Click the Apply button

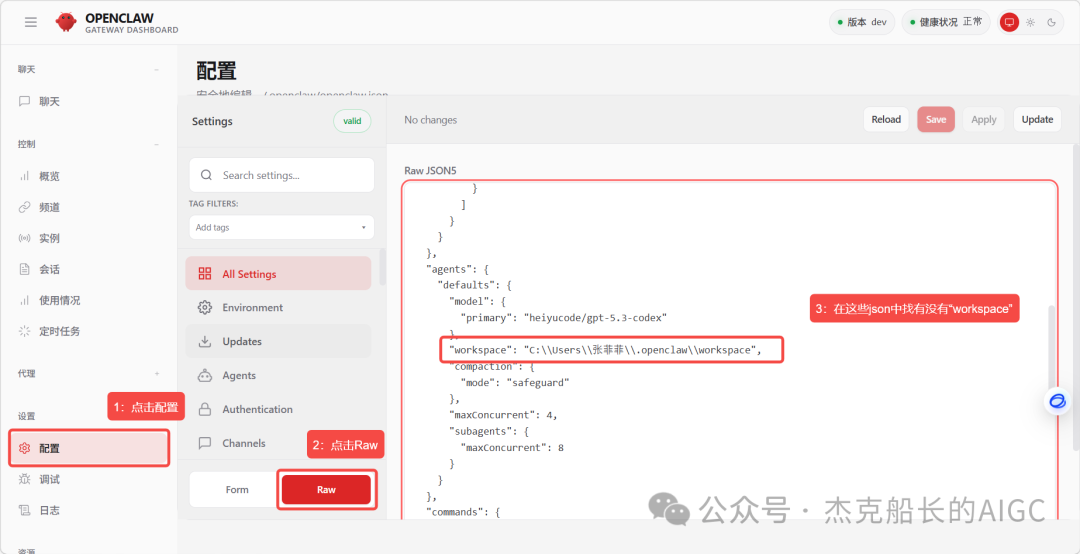(984, 119)
